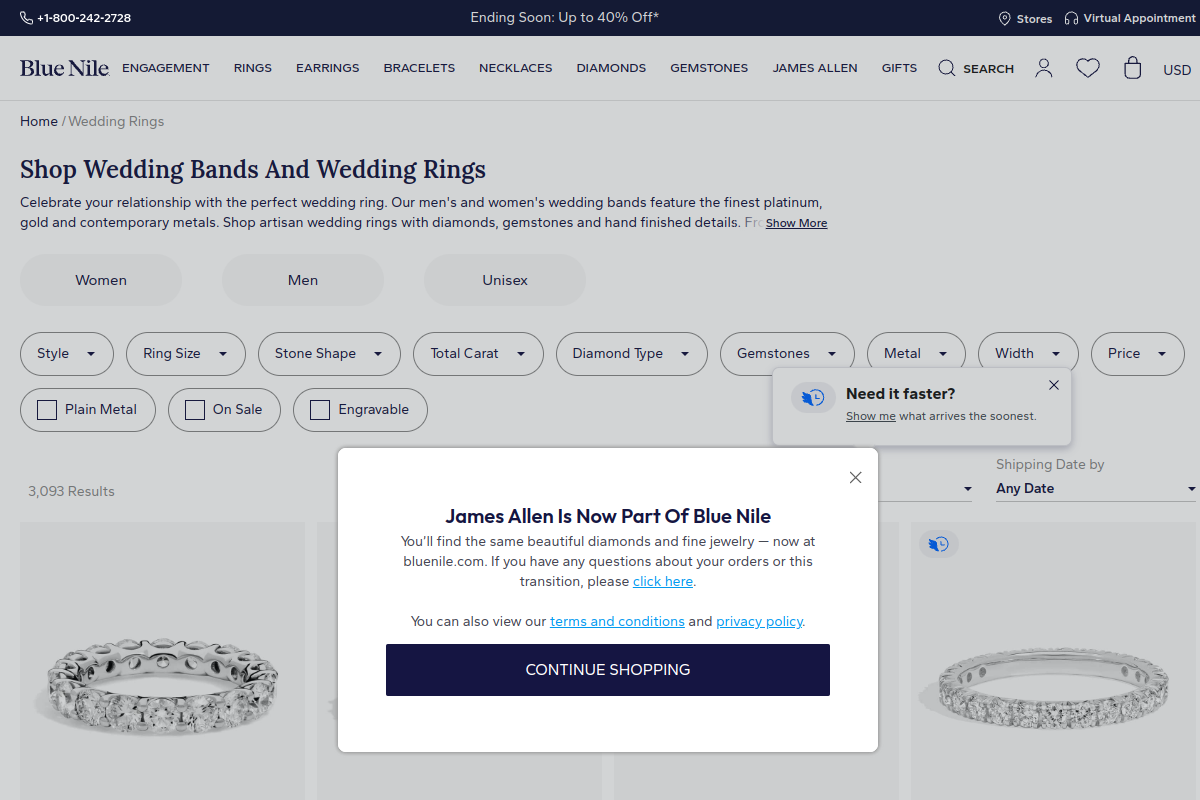Dismiss the Need it faster tooltip
1200x800 pixels.
pyautogui.click(x=1054, y=385)
